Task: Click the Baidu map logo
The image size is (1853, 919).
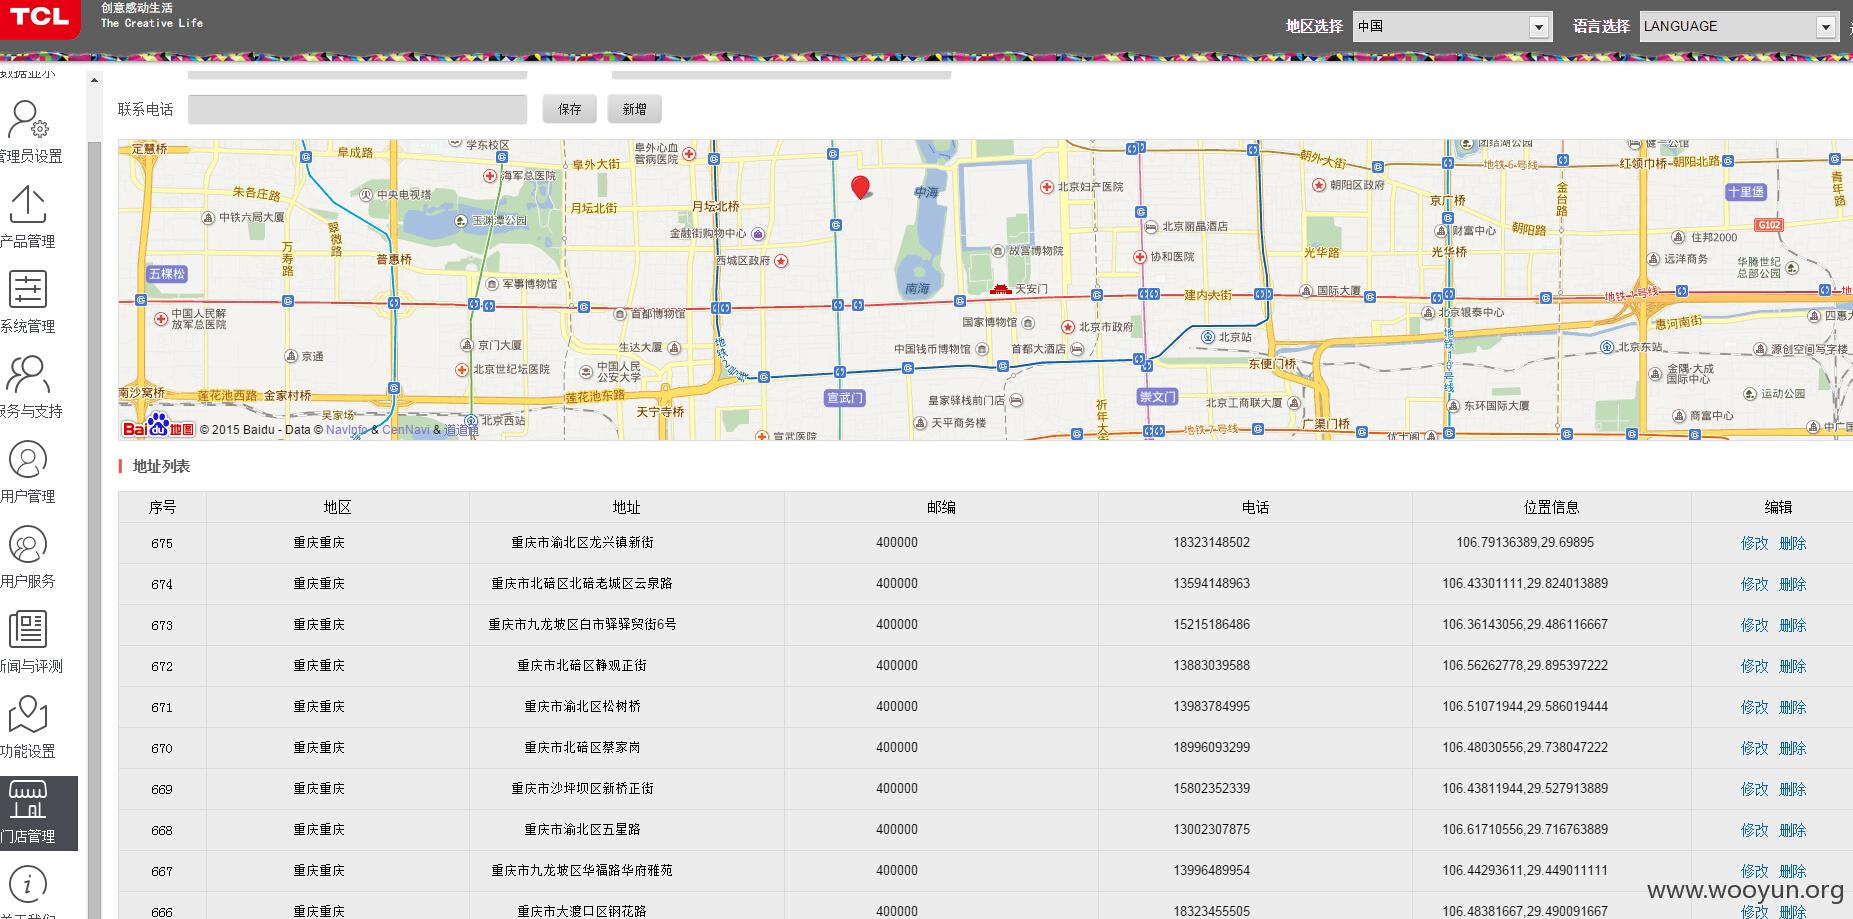Action: 158,427
